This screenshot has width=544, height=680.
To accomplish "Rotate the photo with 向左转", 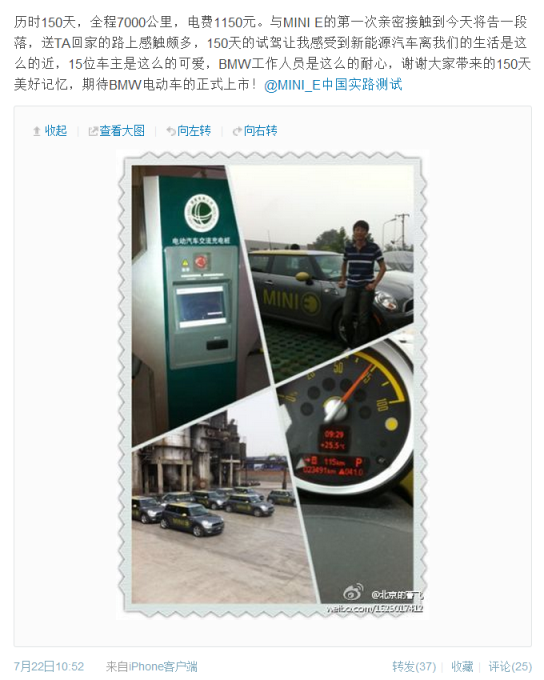I will [x=194, y=131].
